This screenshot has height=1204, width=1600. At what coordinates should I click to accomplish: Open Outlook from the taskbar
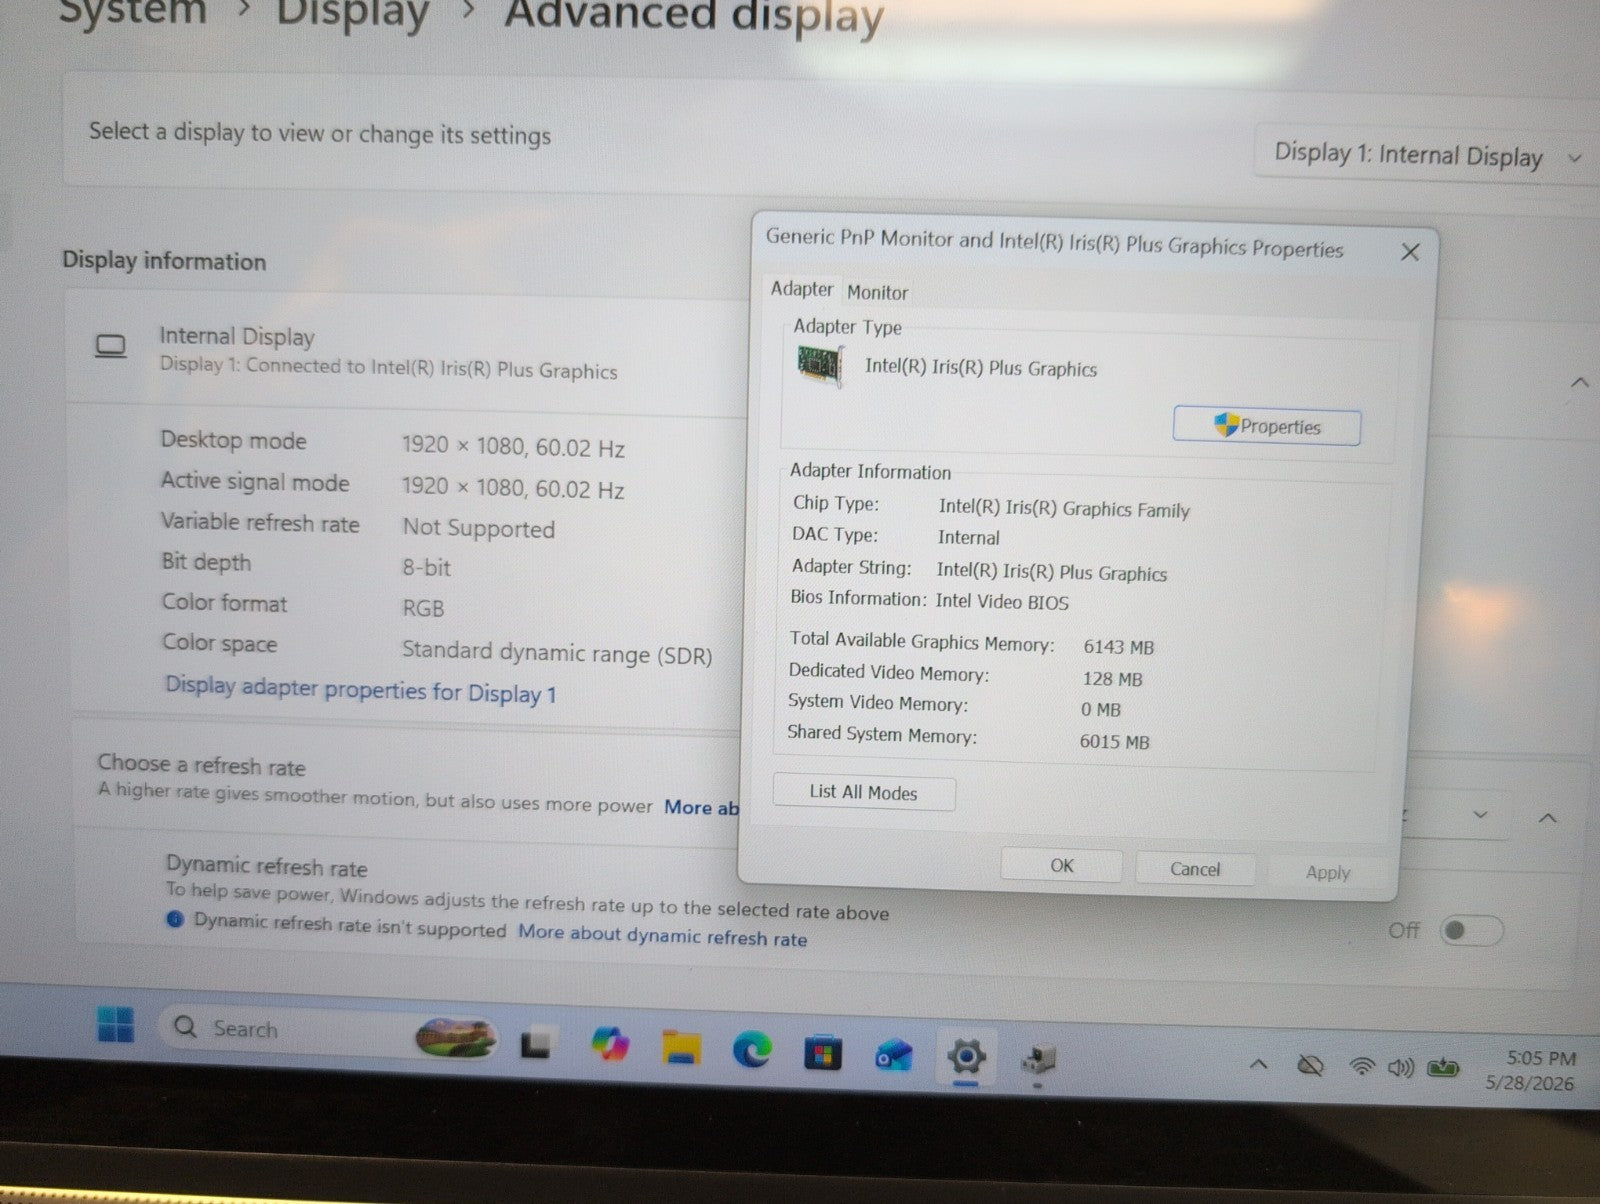click(x=893, y=1055)
